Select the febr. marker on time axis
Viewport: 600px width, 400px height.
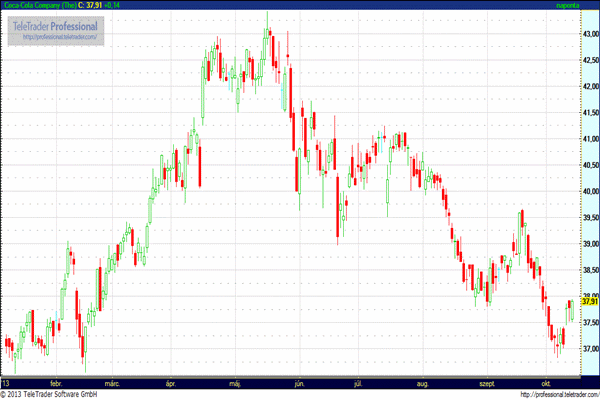point(55,383)
